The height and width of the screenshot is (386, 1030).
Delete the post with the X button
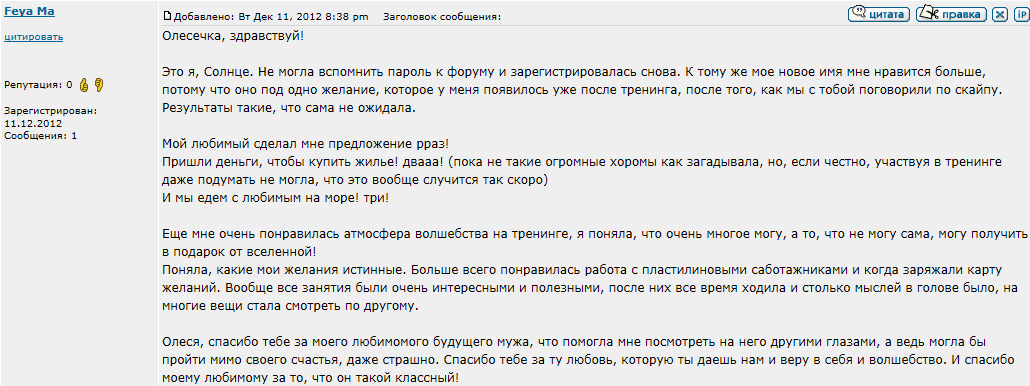point(1000,14)
